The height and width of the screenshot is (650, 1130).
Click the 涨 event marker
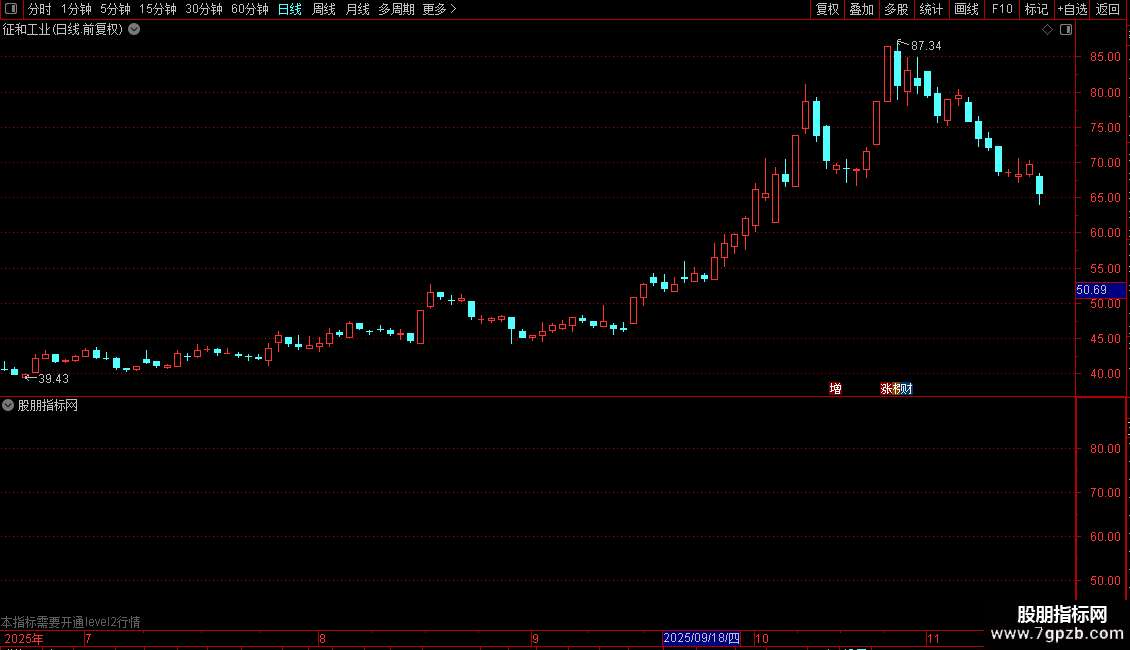(886, 388)
